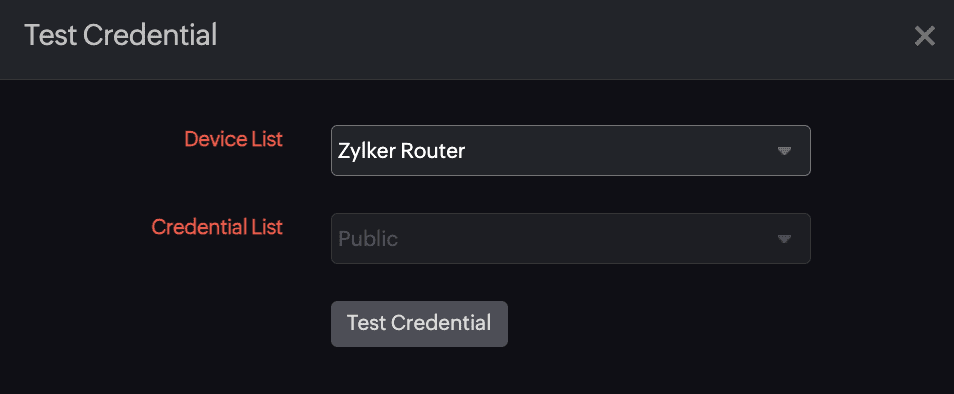Image resolution: width=954 pixels, height=394 pixels.
Task: Expand the Credential List dropdown
Action: click(570, 238)
